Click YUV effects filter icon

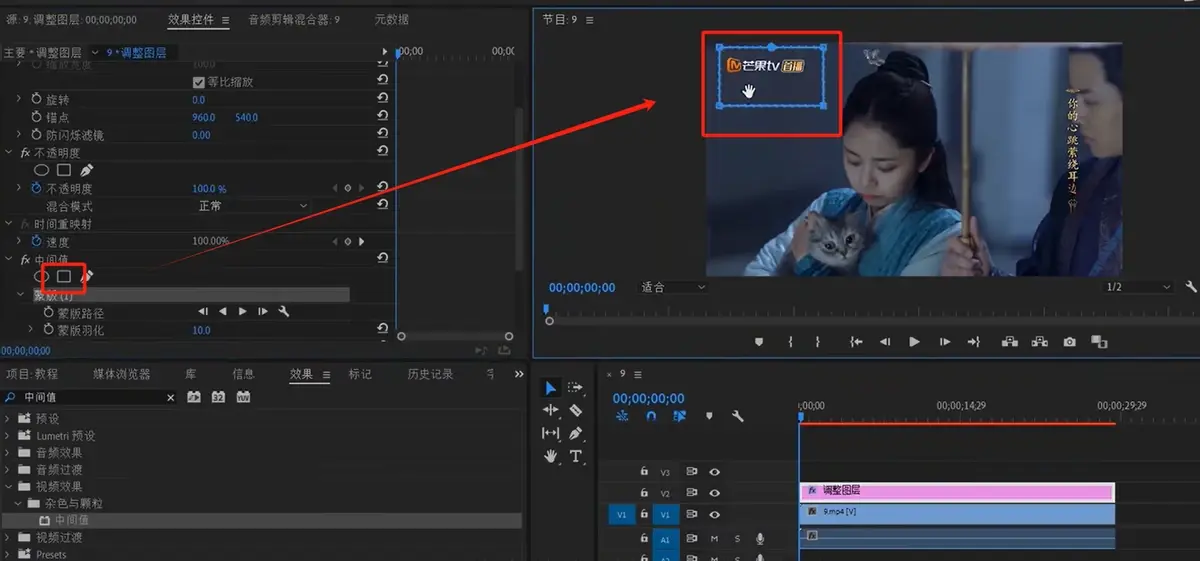[242, 397]
